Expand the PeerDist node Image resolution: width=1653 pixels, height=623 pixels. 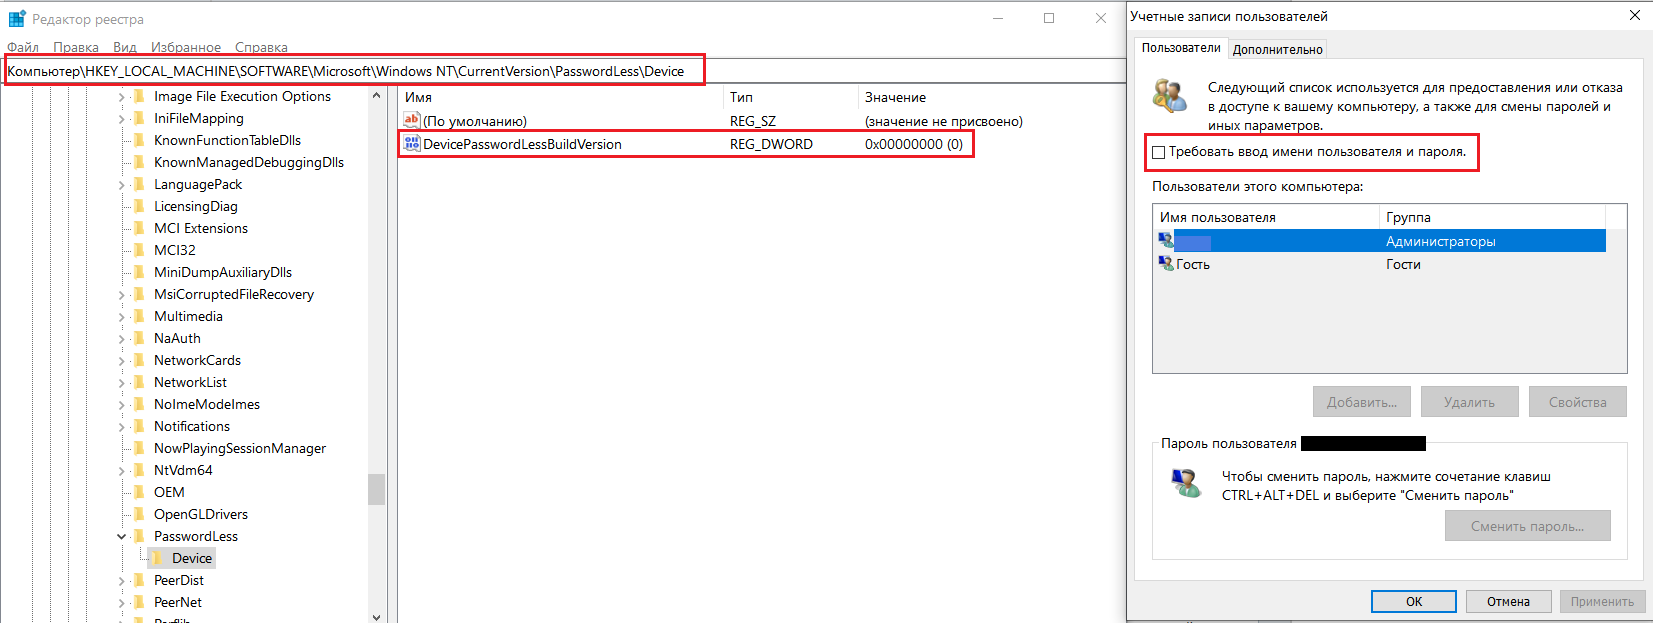click(x=122, y=580)
